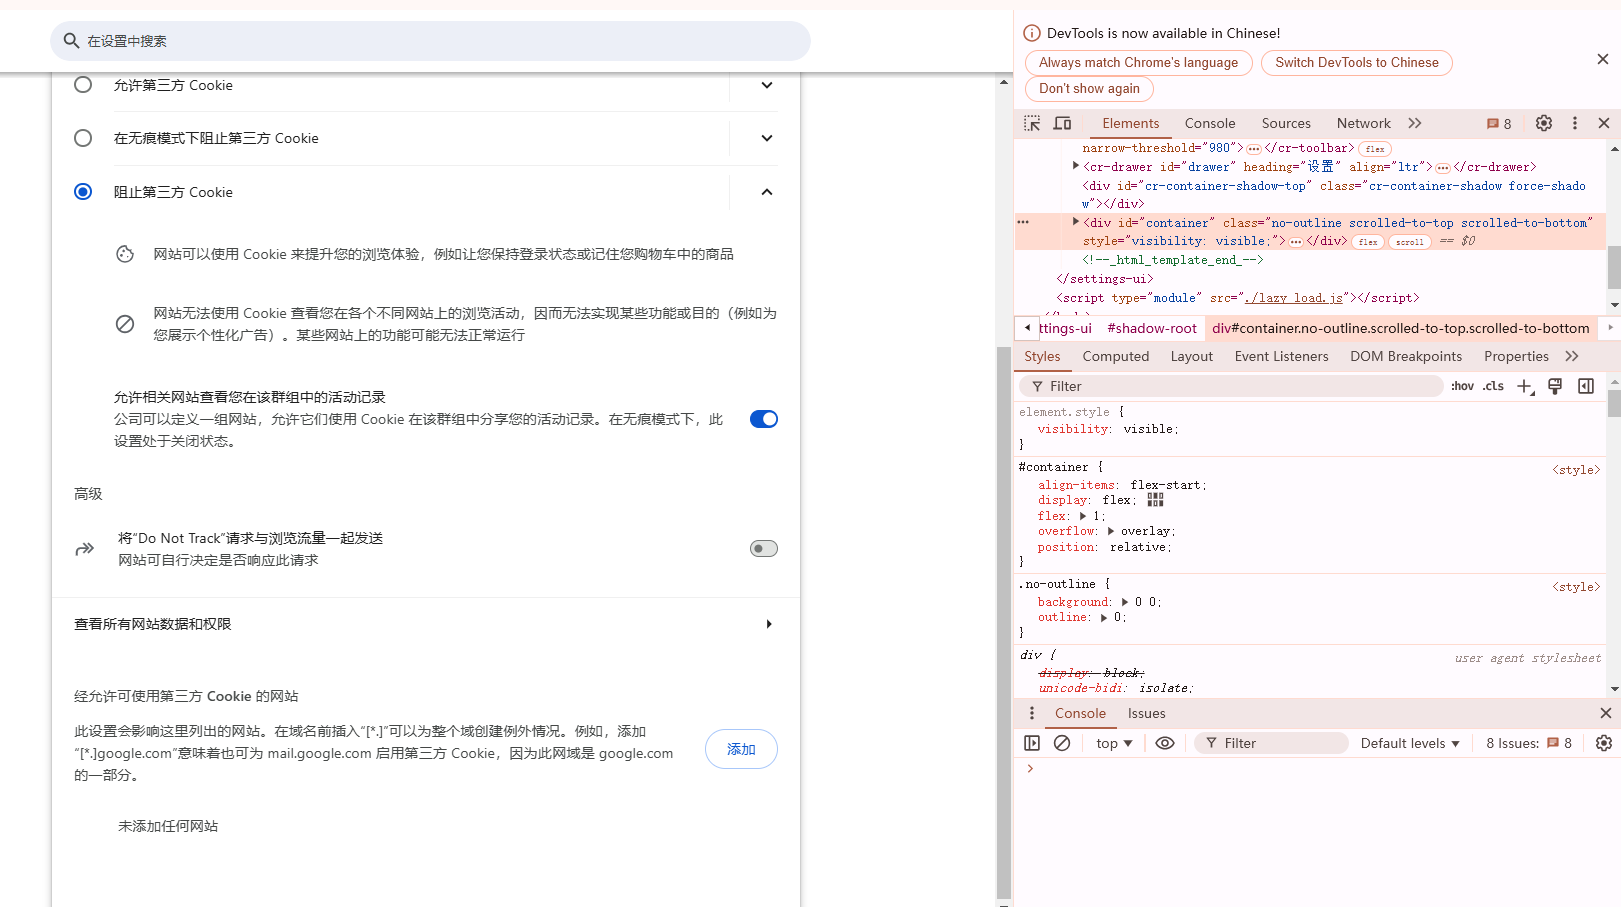The image size is (1621, 907).
Task: Open DevTools settings gear icon
Action: point(1544,123)
